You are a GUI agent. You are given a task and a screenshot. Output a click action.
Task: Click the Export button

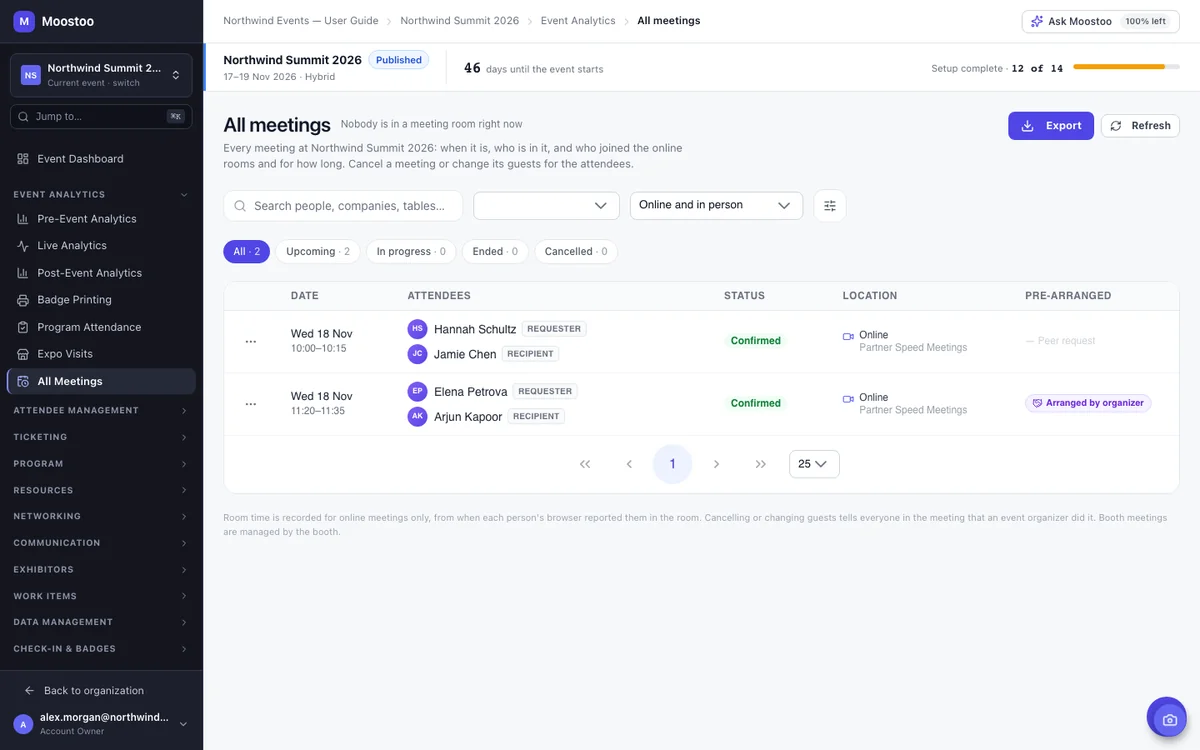(x=1051, y=126)
